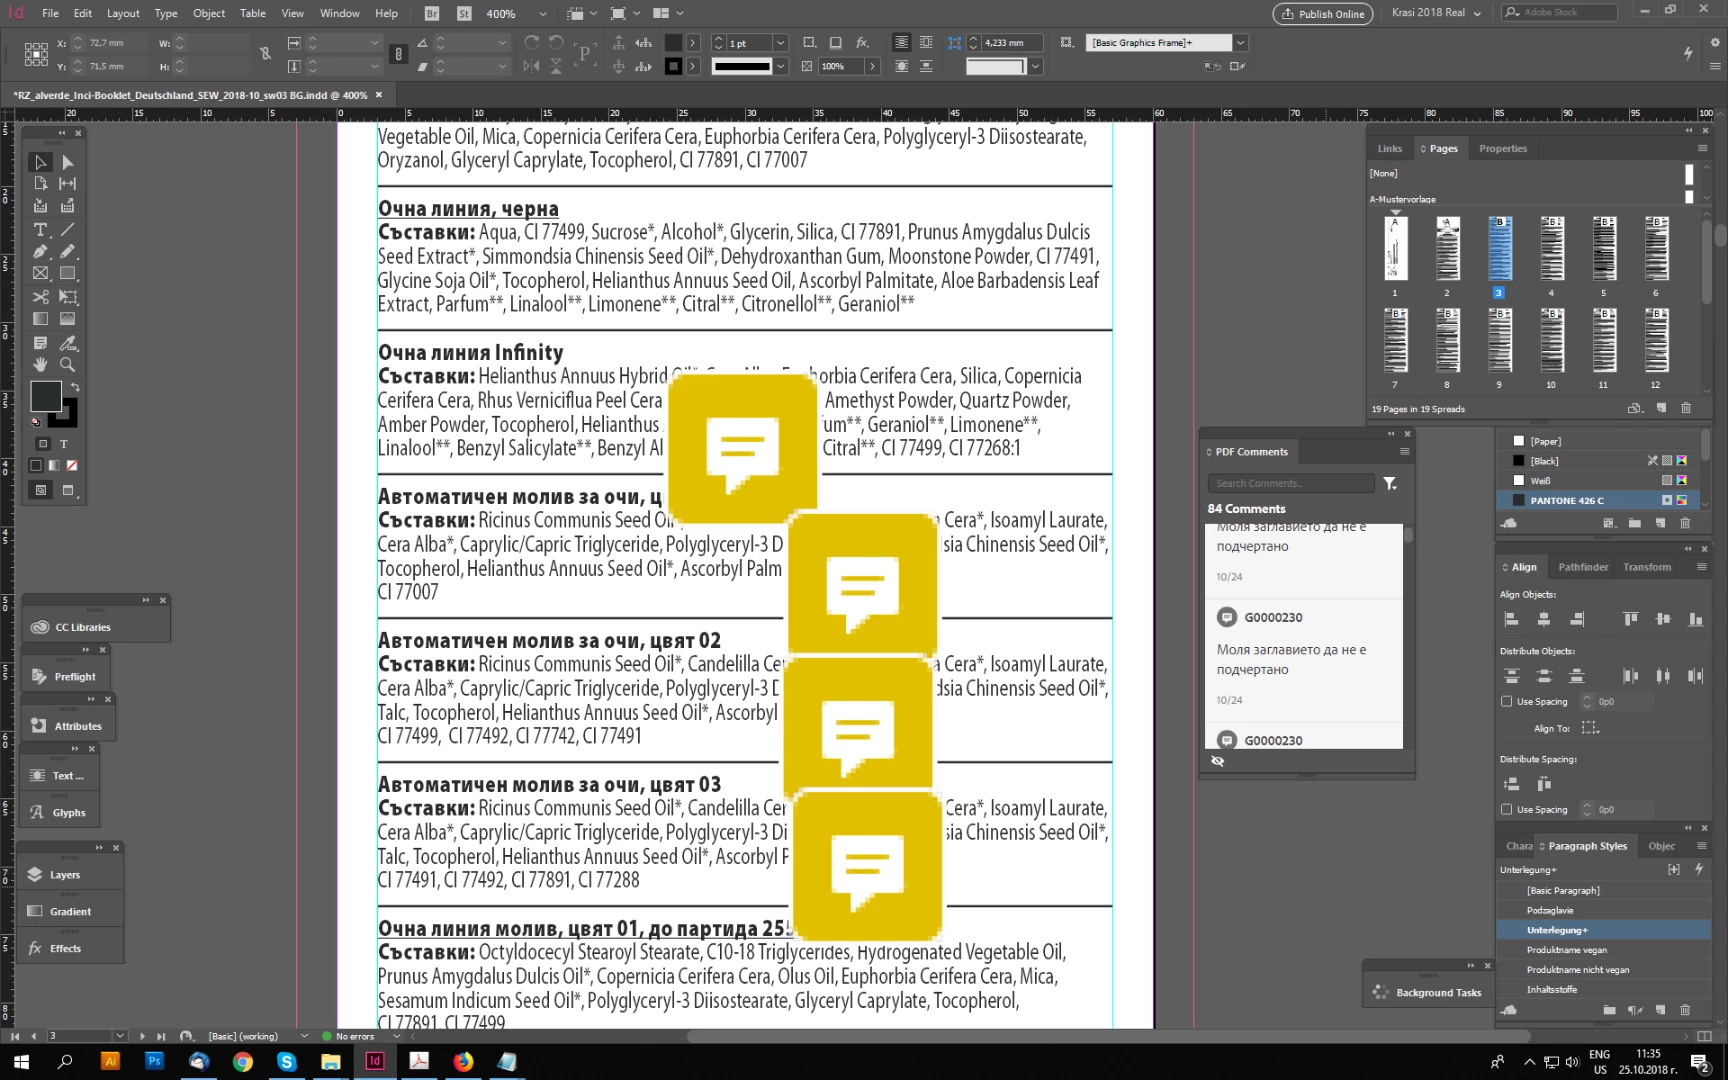
Task: Switch to the Links tab
Action: (x=1390, y=149)
